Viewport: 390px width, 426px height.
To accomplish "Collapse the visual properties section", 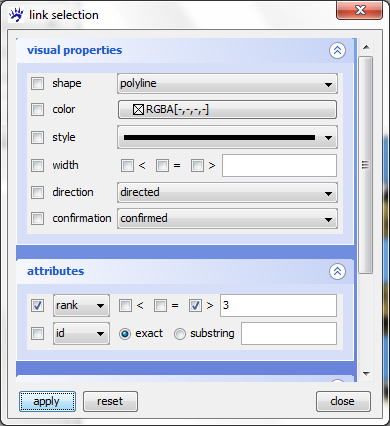I will (x=337, y=50).
